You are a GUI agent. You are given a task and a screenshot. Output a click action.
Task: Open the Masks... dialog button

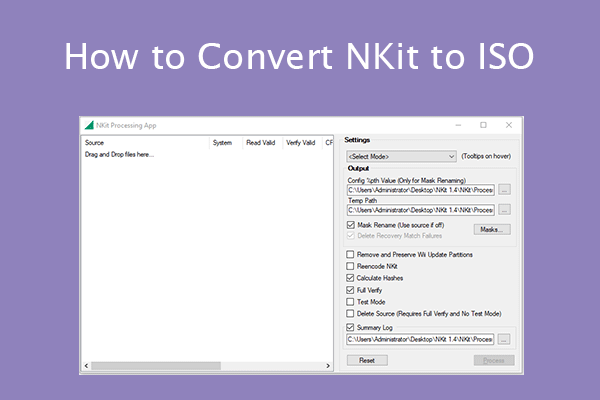click(492, 229)
